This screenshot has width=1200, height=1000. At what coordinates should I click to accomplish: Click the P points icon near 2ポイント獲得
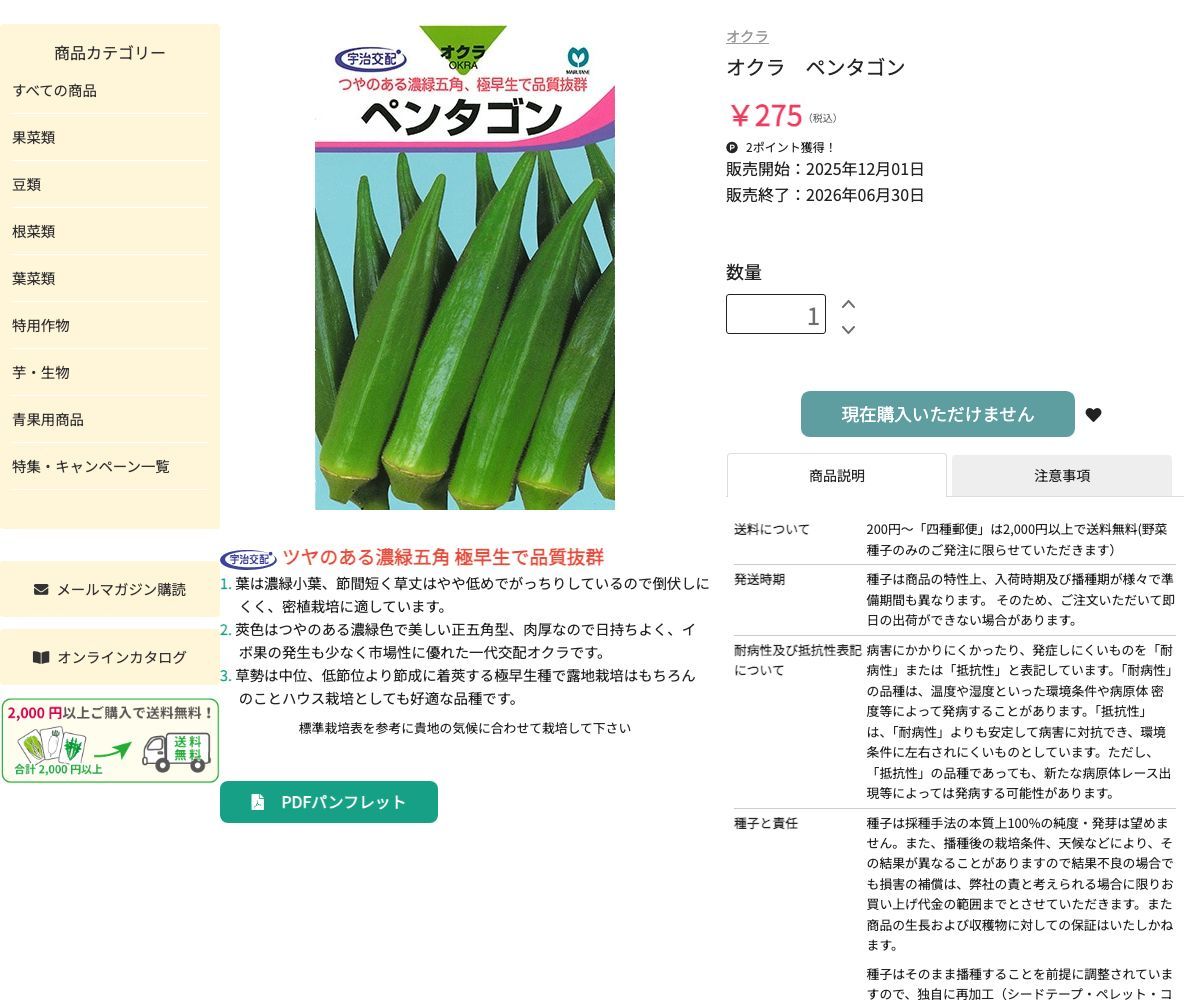point(733,147)
